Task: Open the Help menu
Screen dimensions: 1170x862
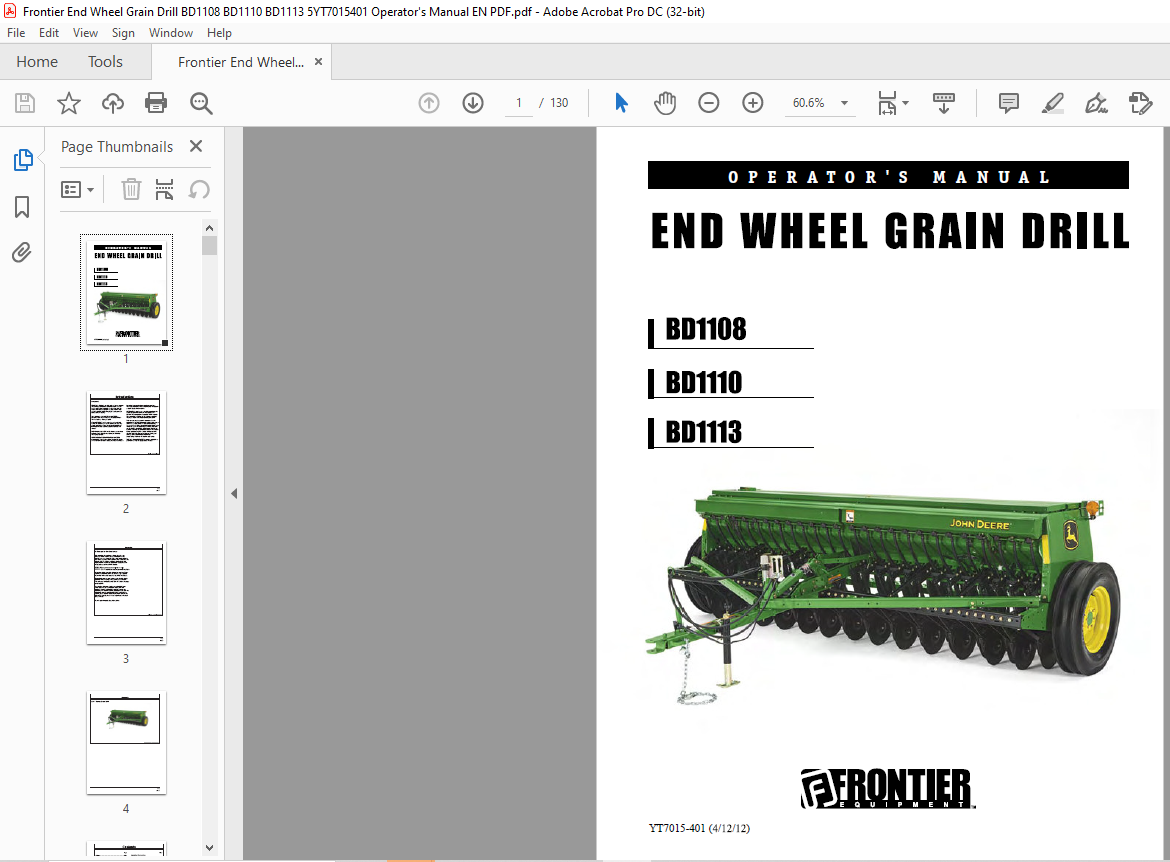Action: point(219,33)
